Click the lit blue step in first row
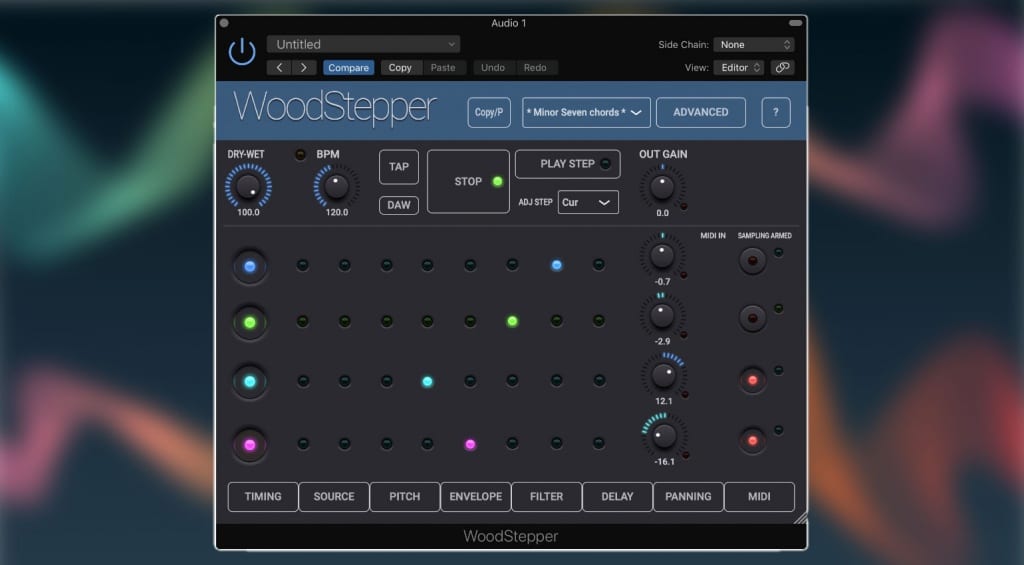 556,265
